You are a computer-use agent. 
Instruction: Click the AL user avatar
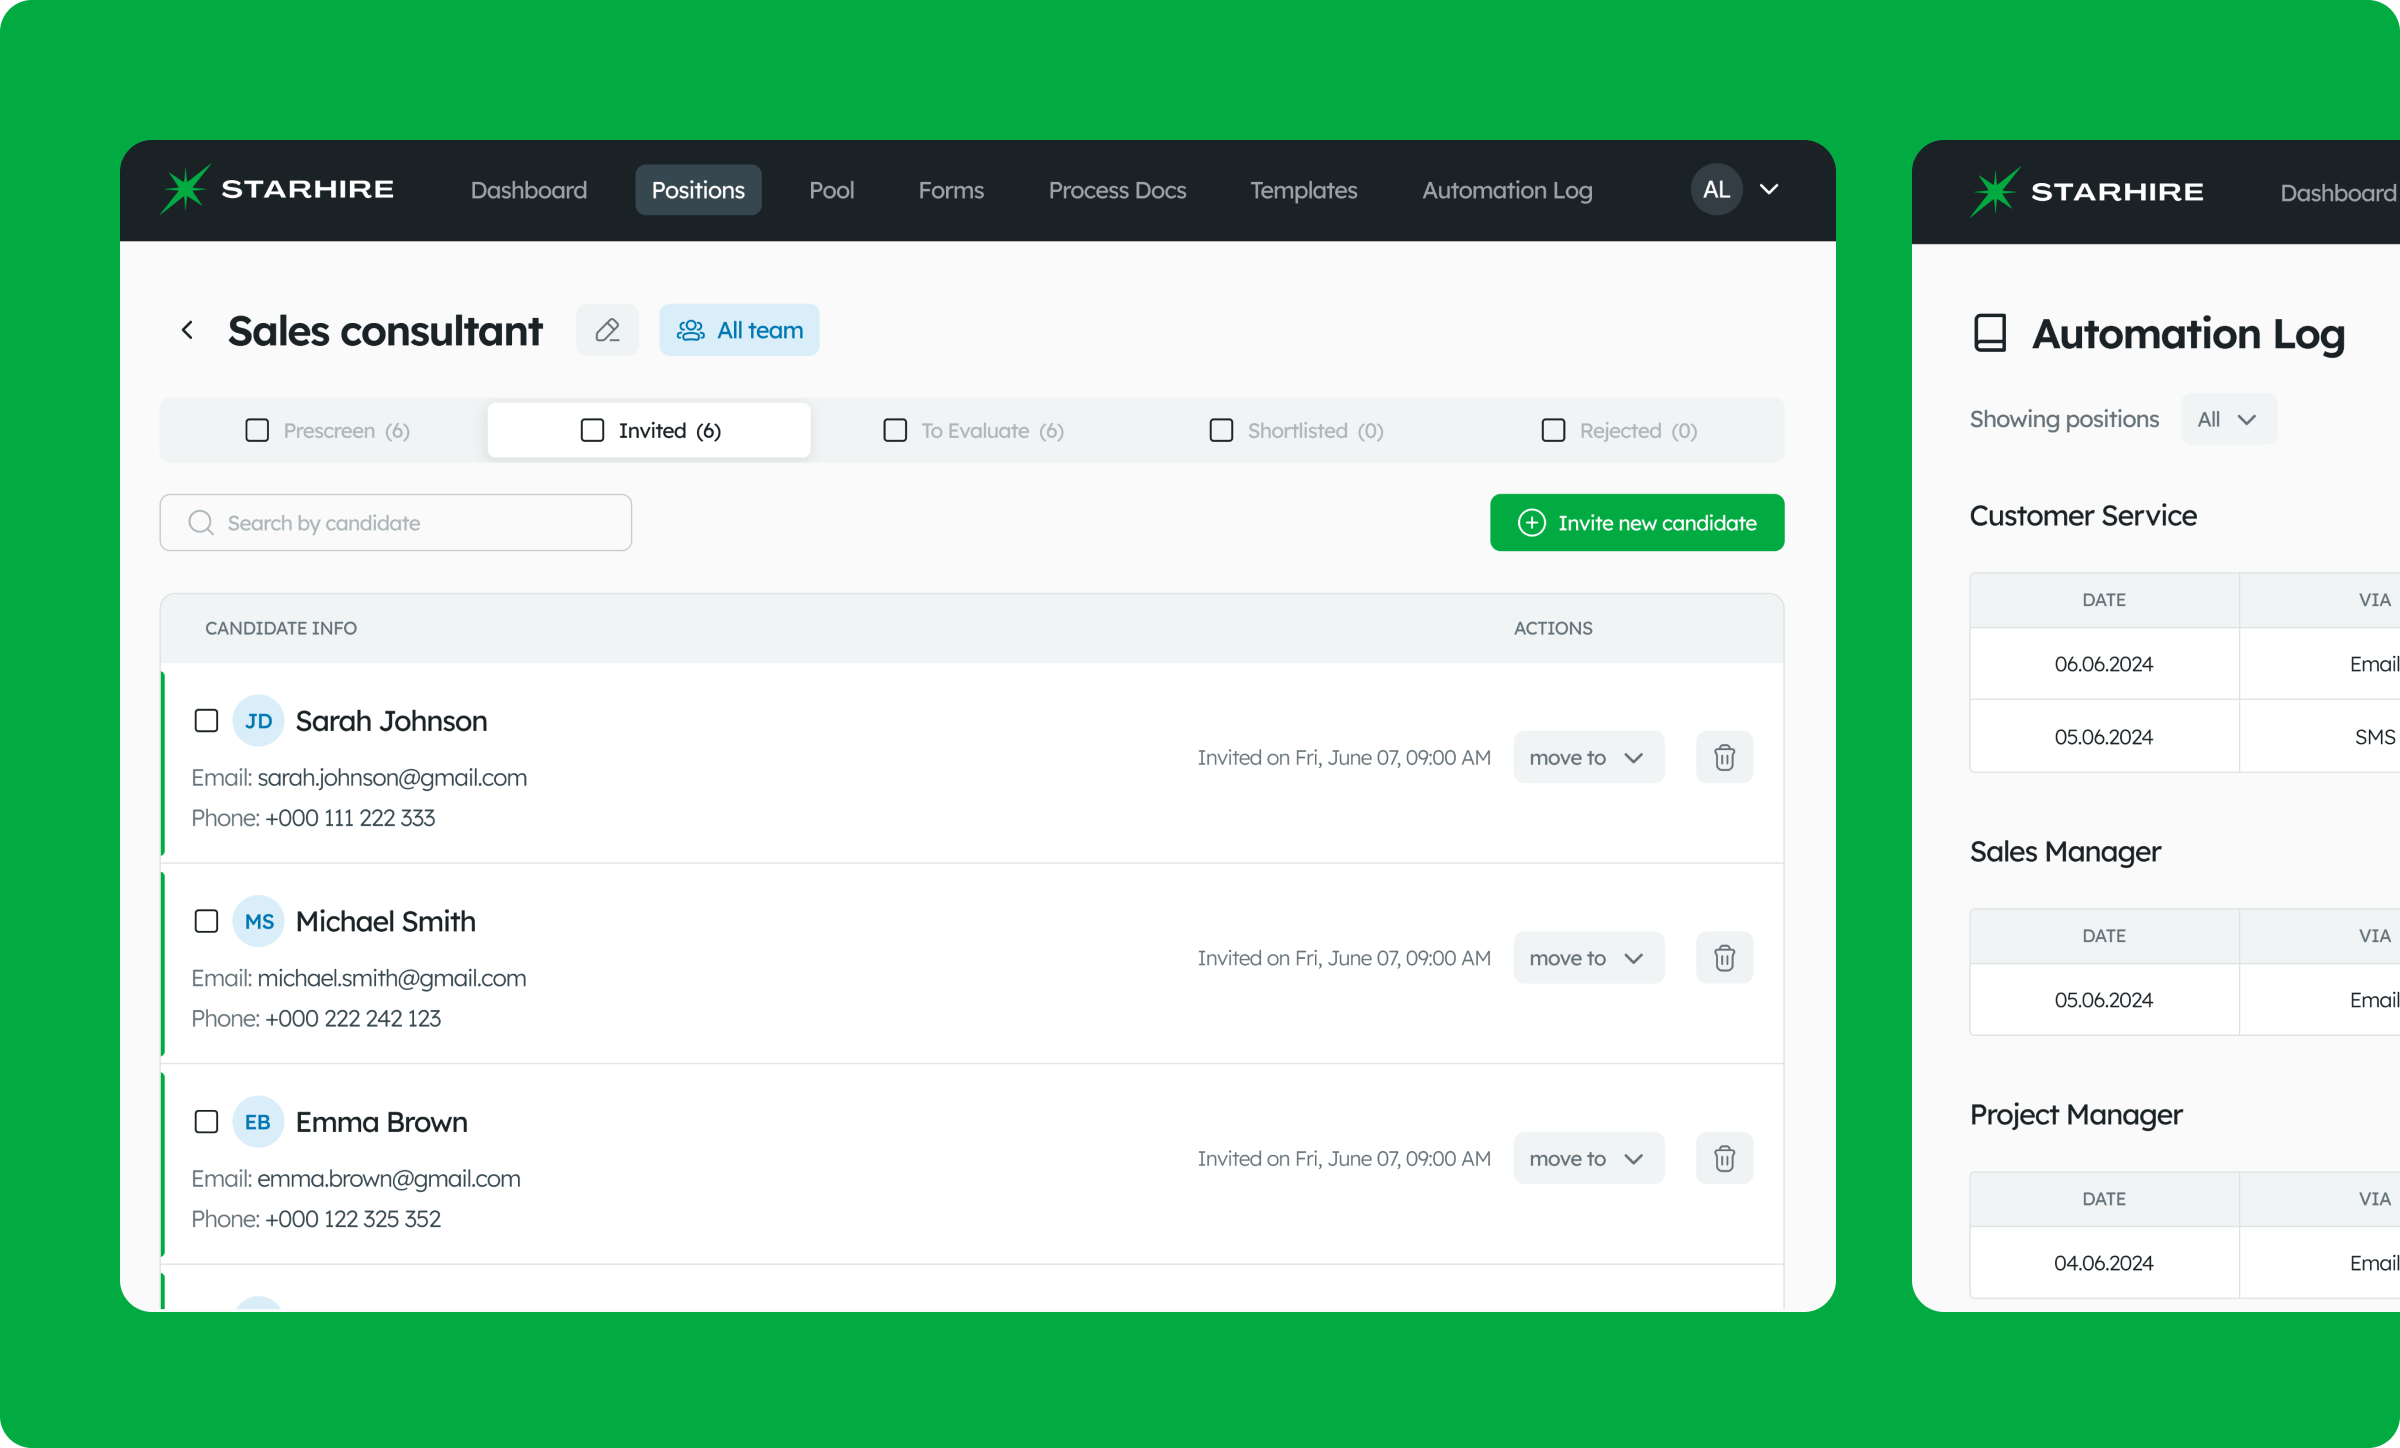1716,189
